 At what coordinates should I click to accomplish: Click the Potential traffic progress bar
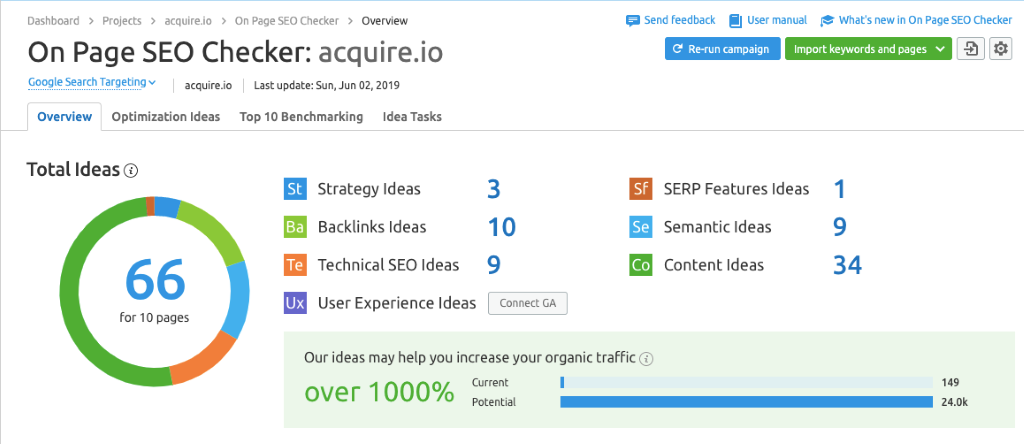pyautogui.click(x=746, y=402)
